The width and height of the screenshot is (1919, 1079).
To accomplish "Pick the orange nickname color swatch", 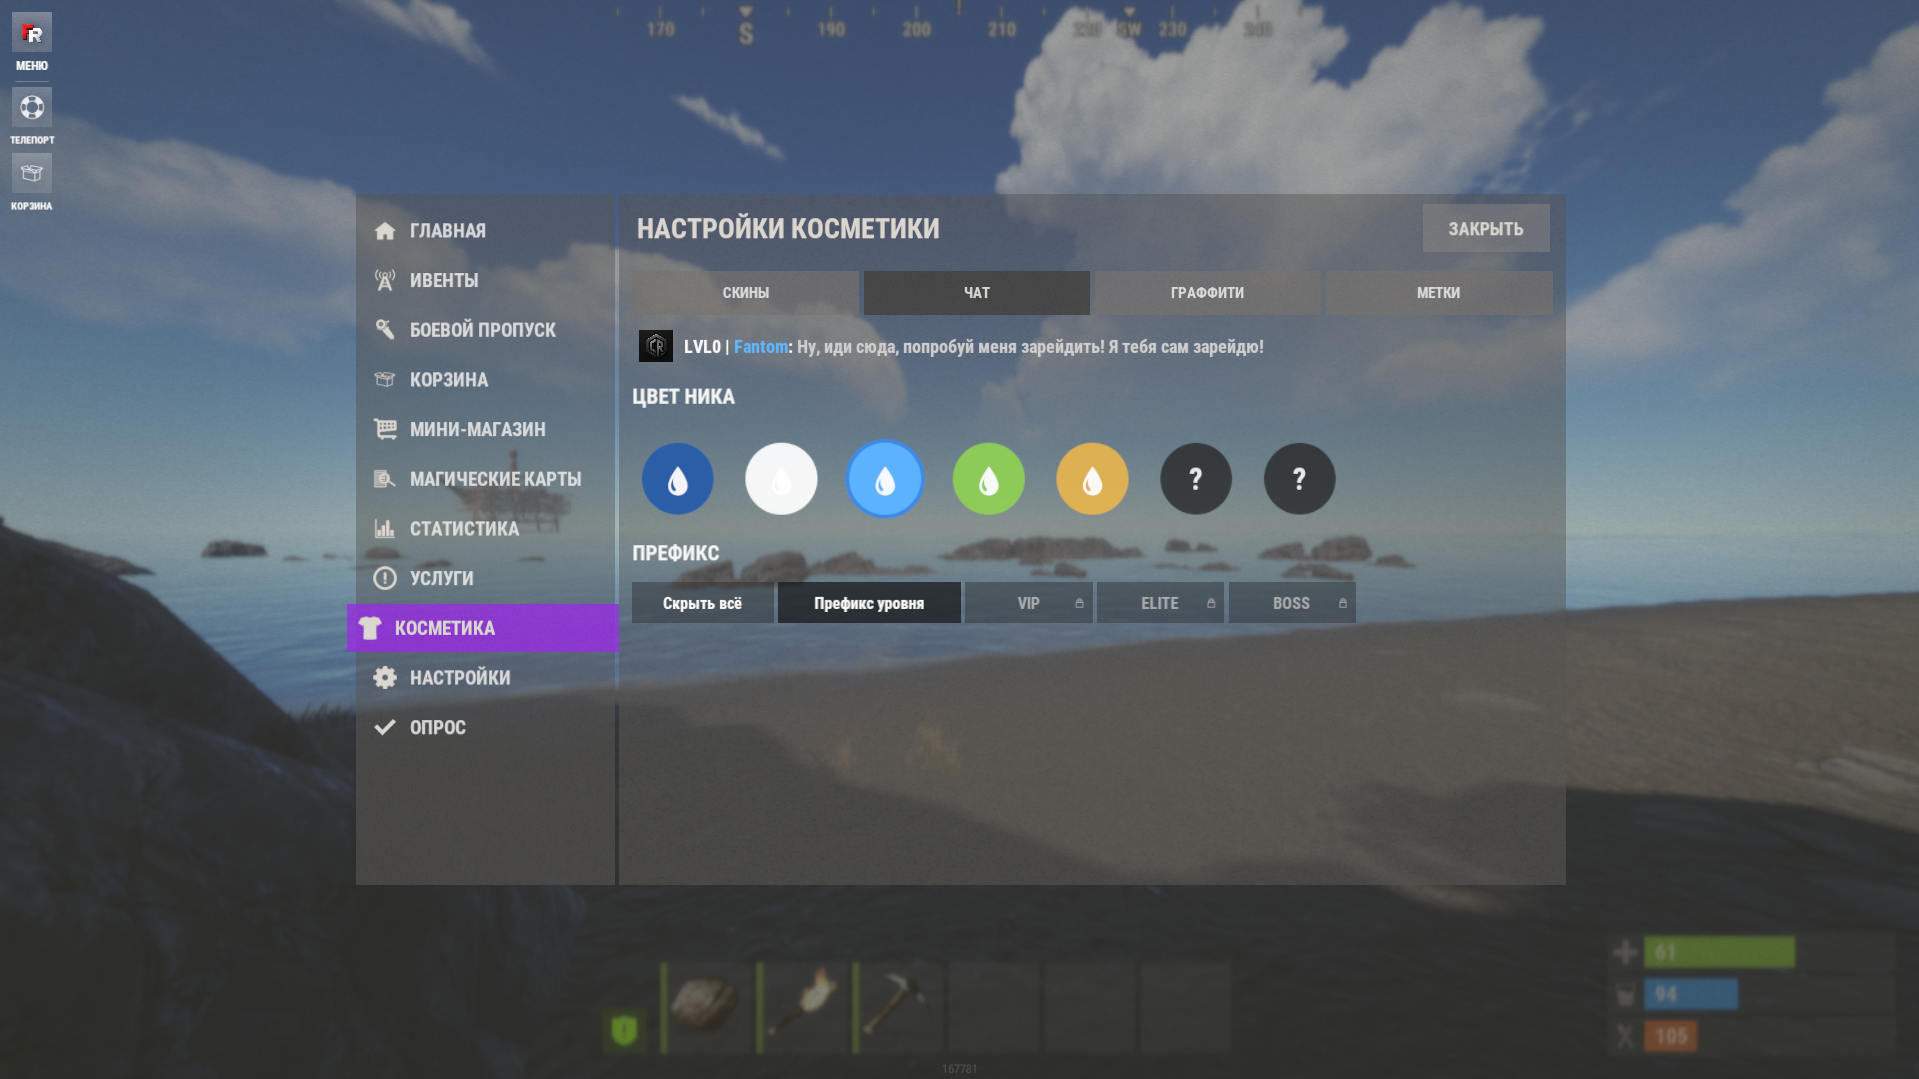I will pos(1092,479).
